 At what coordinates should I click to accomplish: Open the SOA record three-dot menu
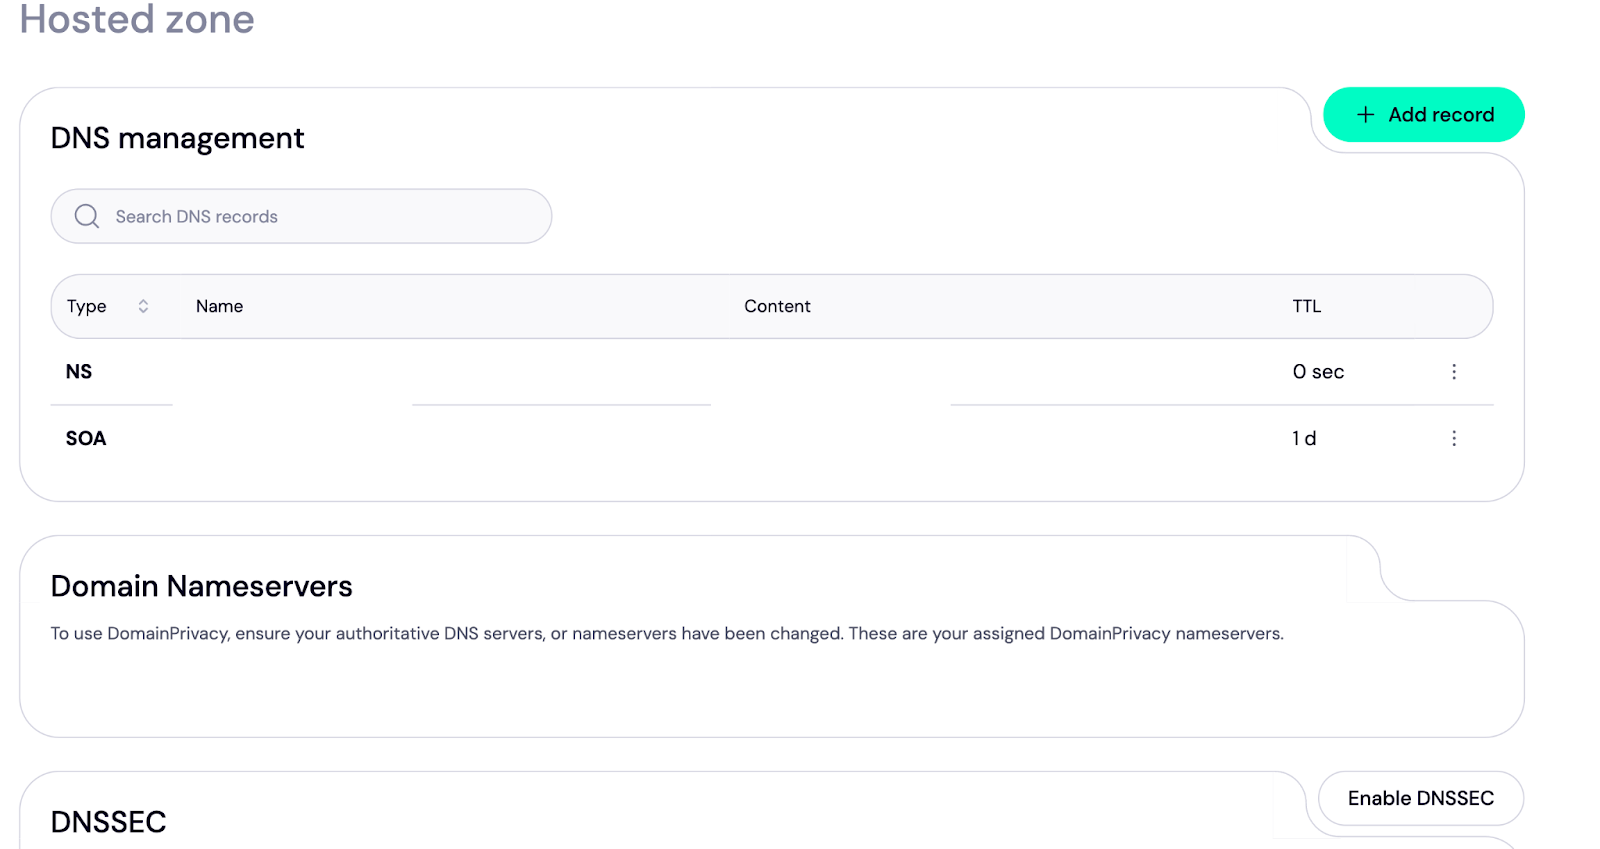point(1453,438)
